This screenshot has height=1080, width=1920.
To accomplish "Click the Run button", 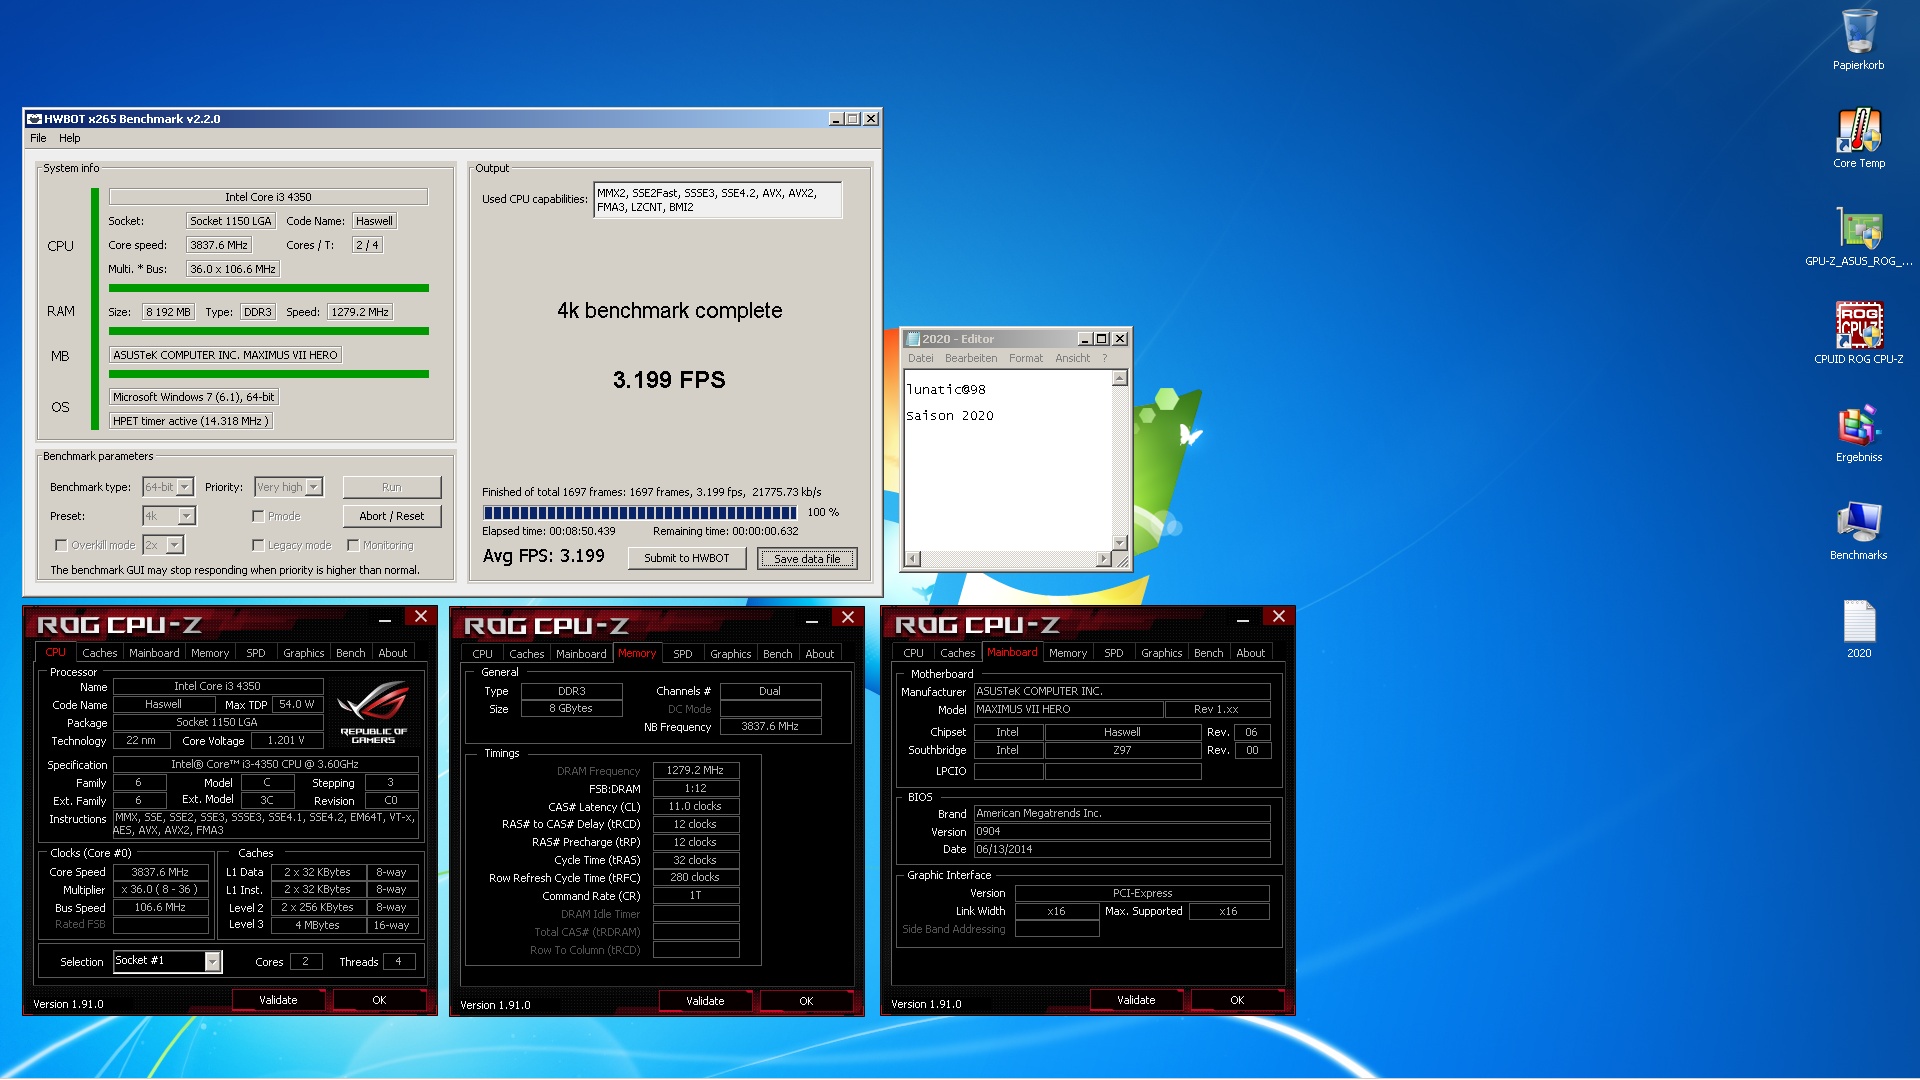I will pos(392,487).
